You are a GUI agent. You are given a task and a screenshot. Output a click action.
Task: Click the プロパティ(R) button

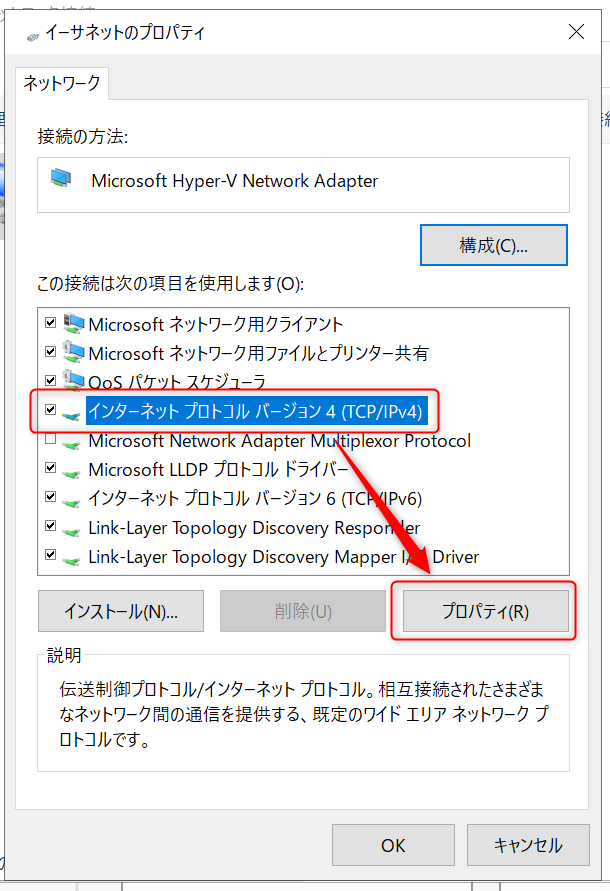tap(485, 611)
